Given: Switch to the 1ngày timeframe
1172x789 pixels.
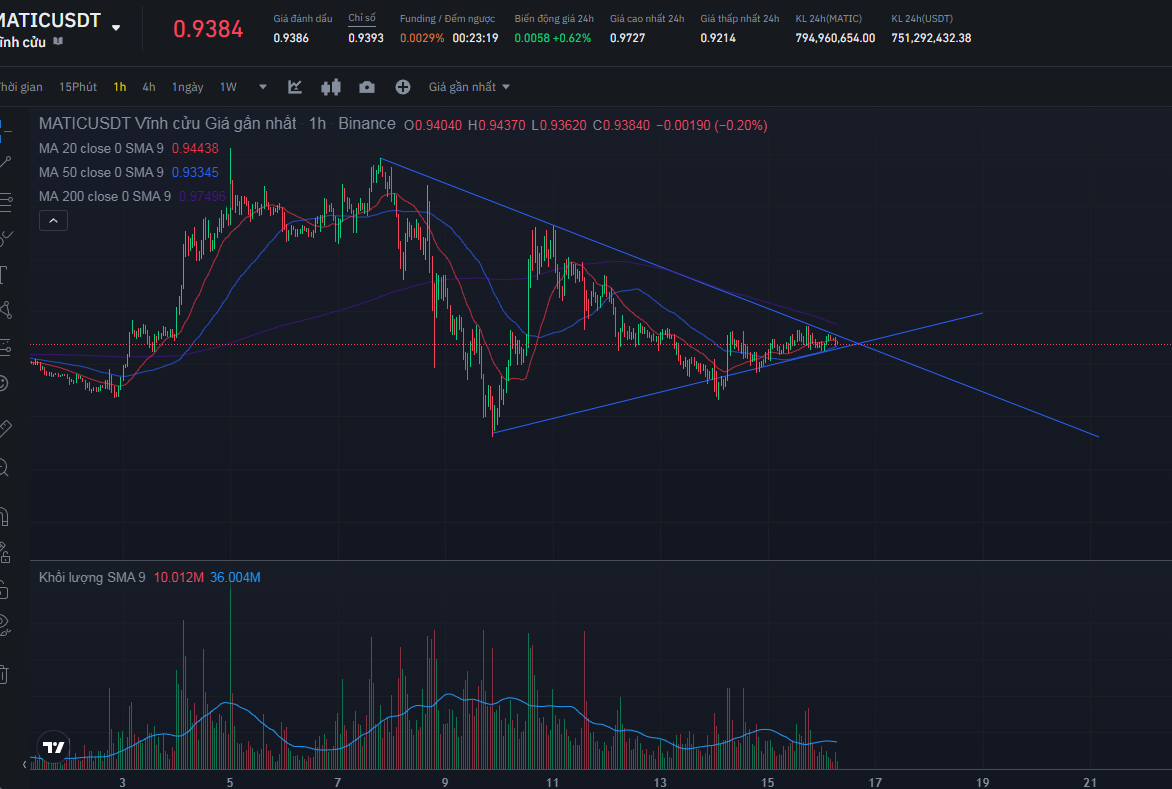Looking at the screenshot, I should click(188, 87).
